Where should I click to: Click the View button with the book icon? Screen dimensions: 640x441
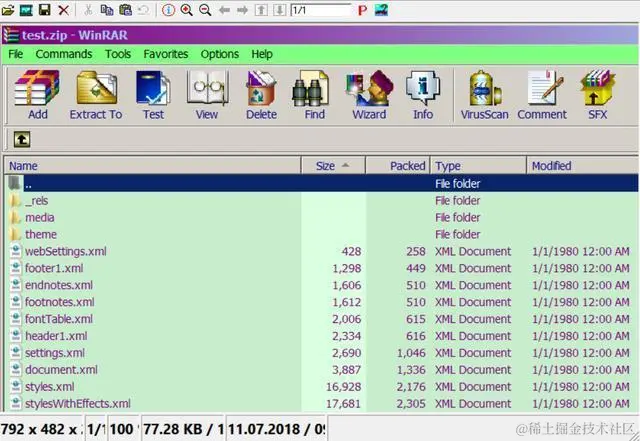pyautogui.click(x=207, y=96)
